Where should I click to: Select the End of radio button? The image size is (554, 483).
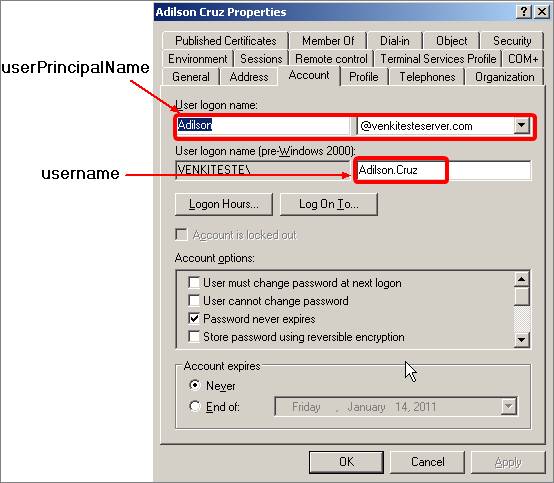195,406
